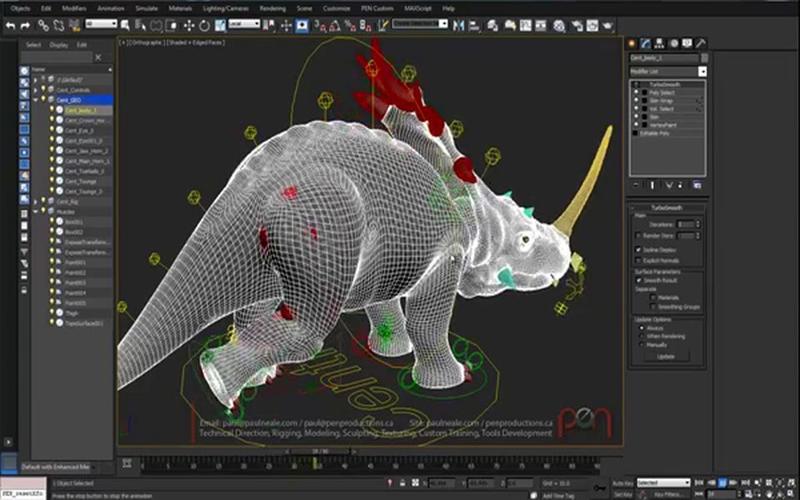Open the Hierarchy command panel tab
Viewport: 800px width, 500px height.
coord(660,43)
